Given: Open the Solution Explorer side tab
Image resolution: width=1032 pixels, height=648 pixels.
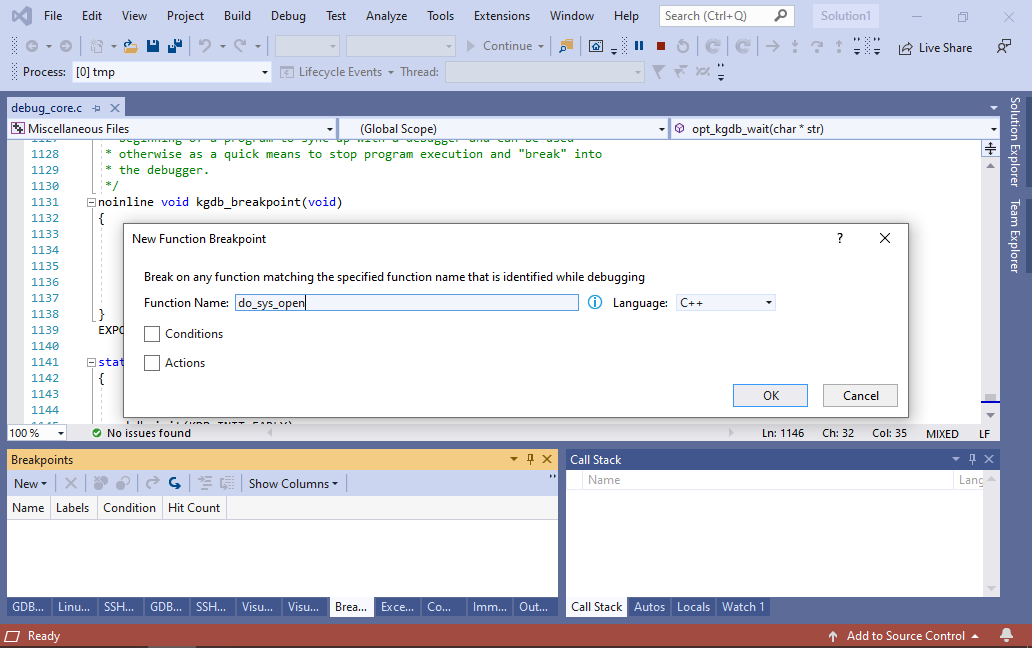Looking at the screenshot, I should (1015, 141).
